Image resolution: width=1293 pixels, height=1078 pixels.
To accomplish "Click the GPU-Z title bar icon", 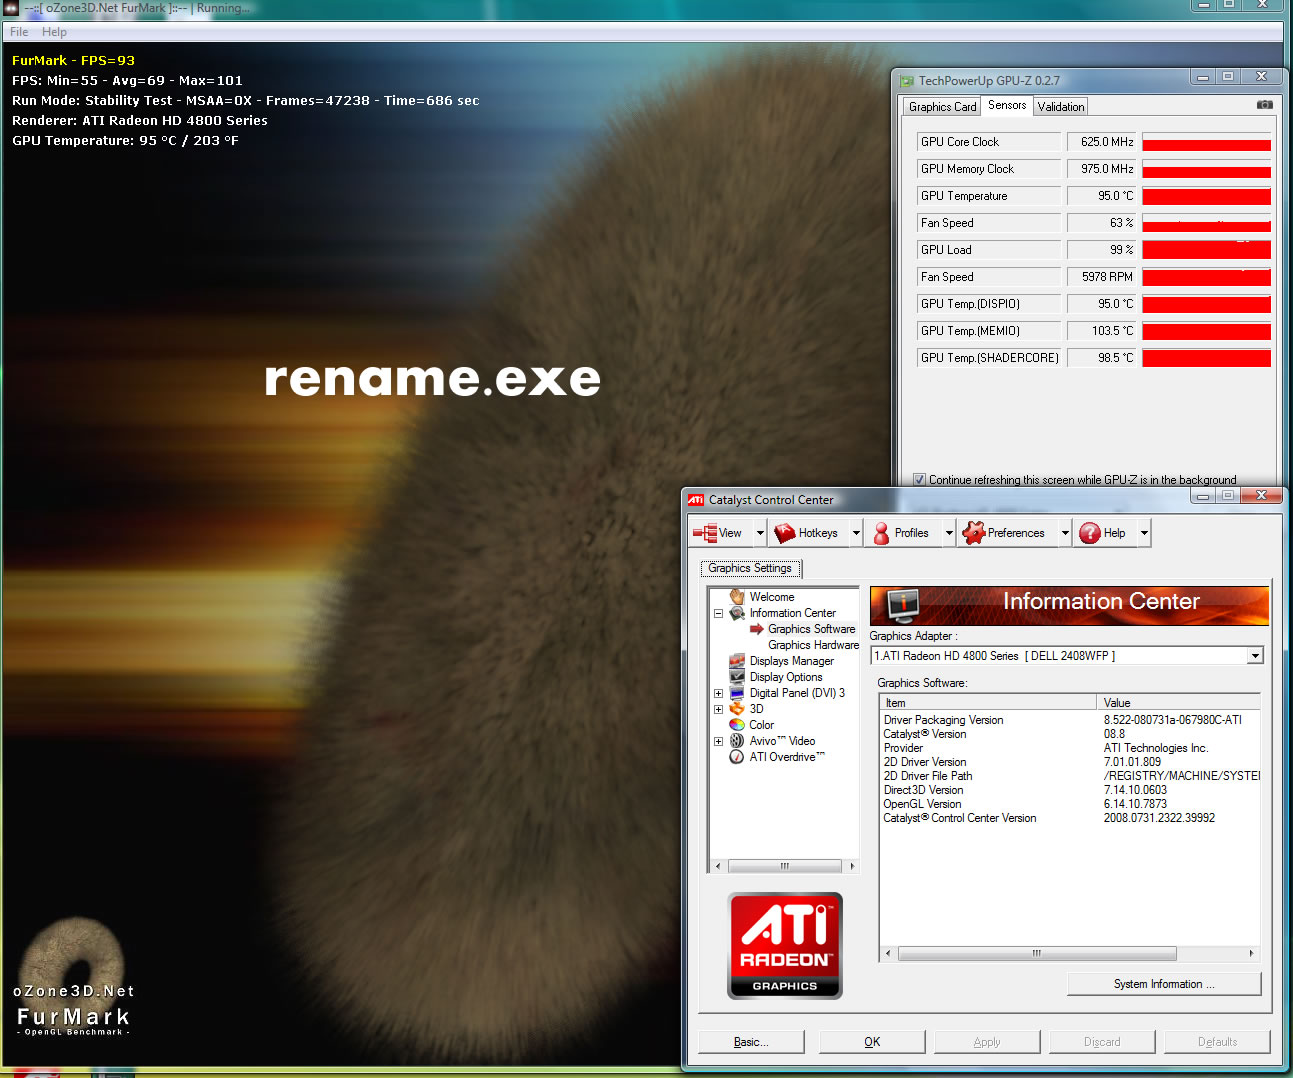I will pyautogui.click(x=907, y=81).
